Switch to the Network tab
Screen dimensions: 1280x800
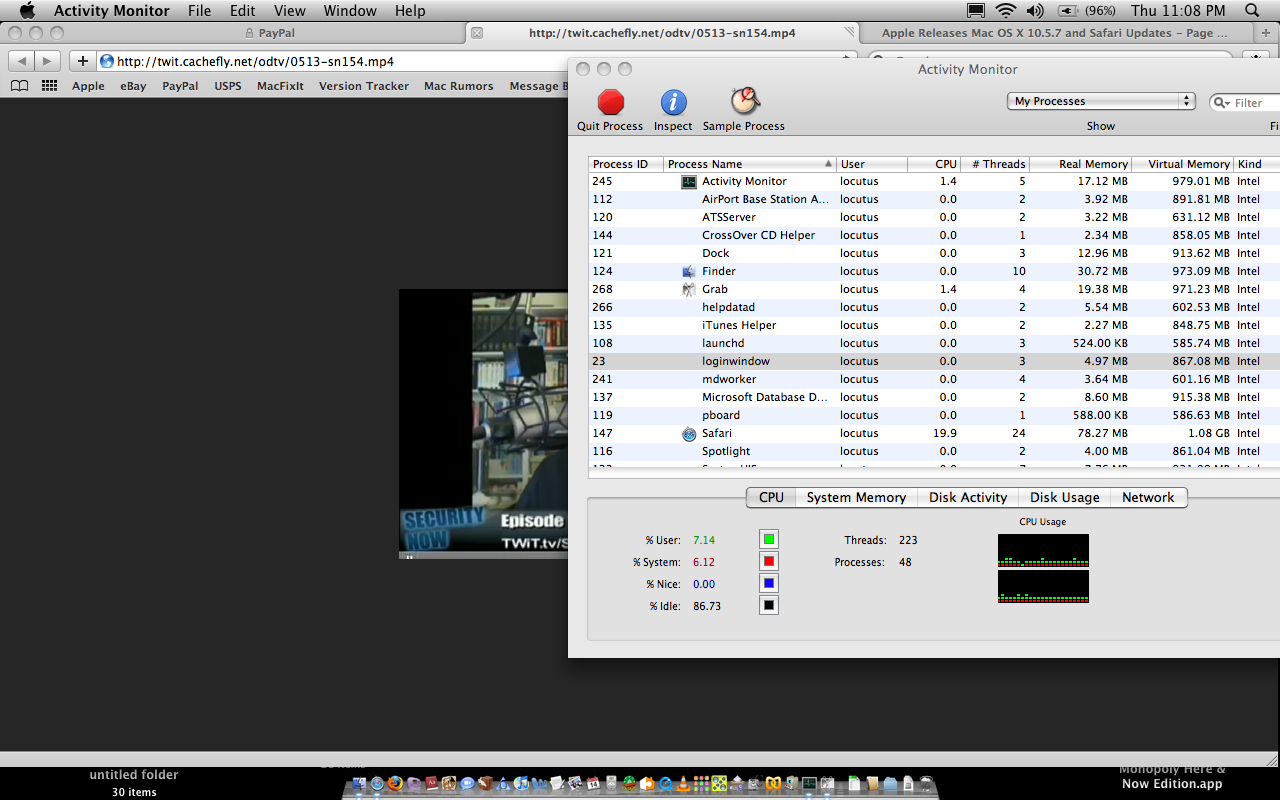coord(1148,497)
